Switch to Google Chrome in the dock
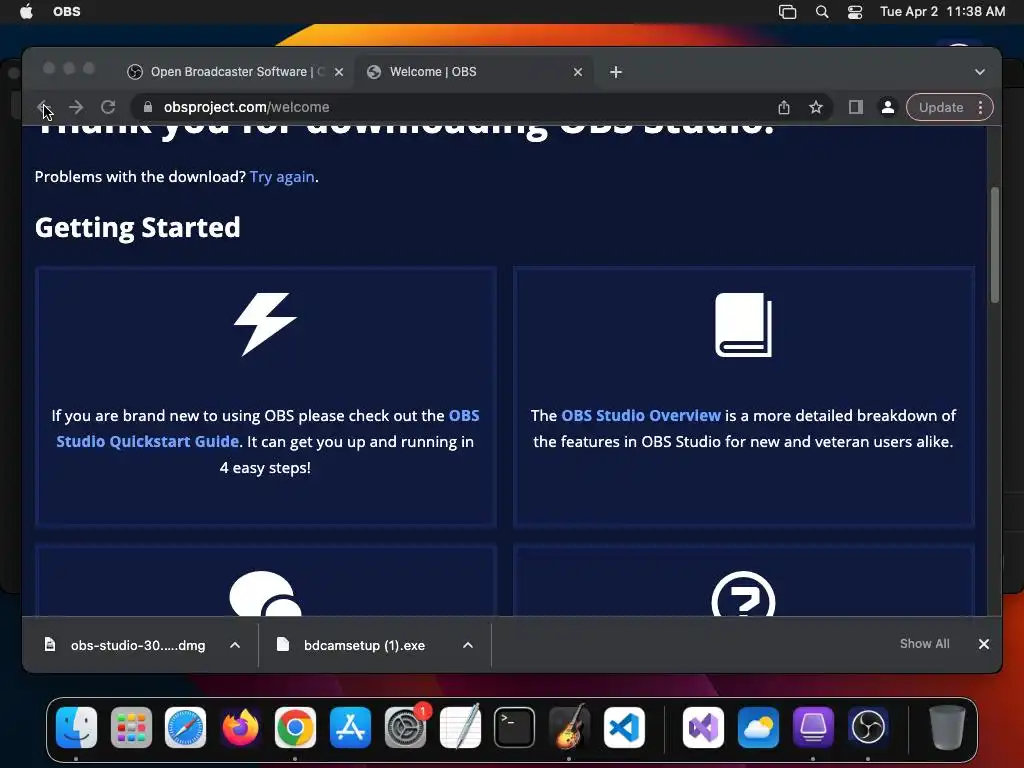 click(295, 728)
